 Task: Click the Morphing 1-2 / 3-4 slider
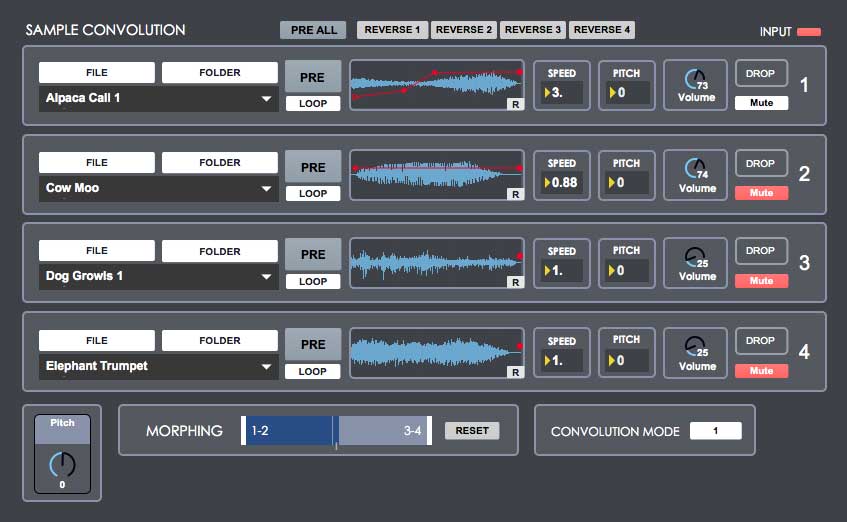pos(336,431)
